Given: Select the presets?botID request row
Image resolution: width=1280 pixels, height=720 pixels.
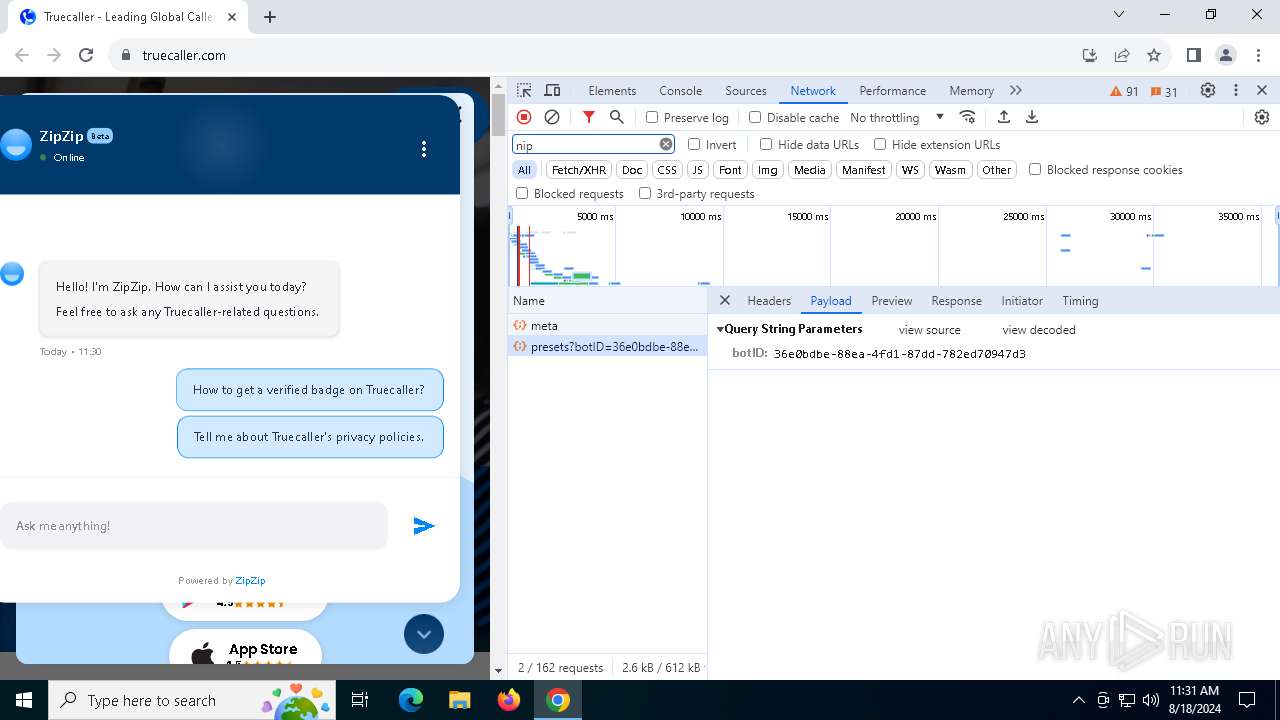Looking at the screenshot, I should [x=607, y=346].
